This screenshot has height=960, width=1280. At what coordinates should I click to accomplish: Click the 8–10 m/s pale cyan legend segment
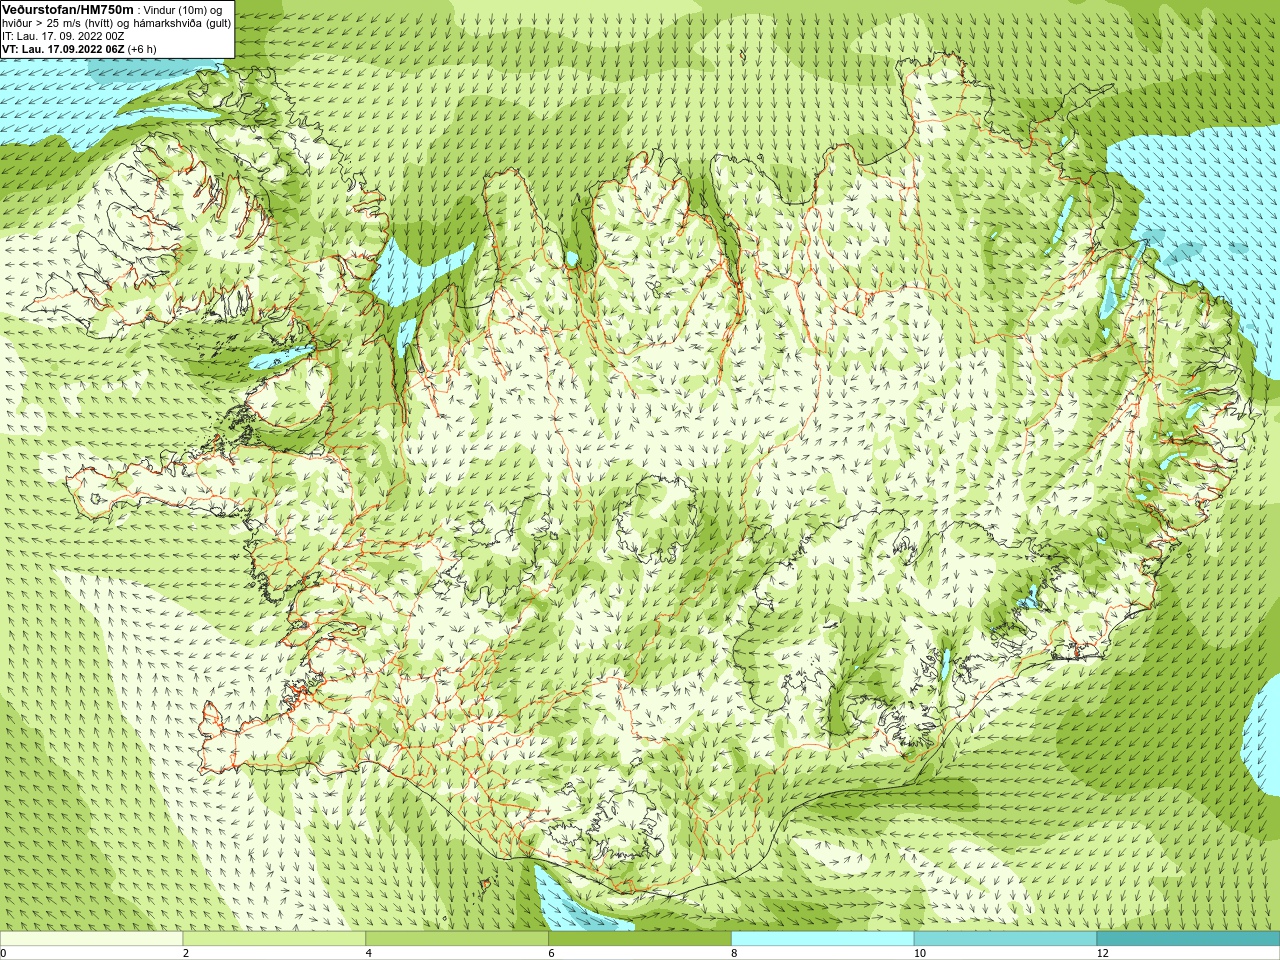(822, 939)
